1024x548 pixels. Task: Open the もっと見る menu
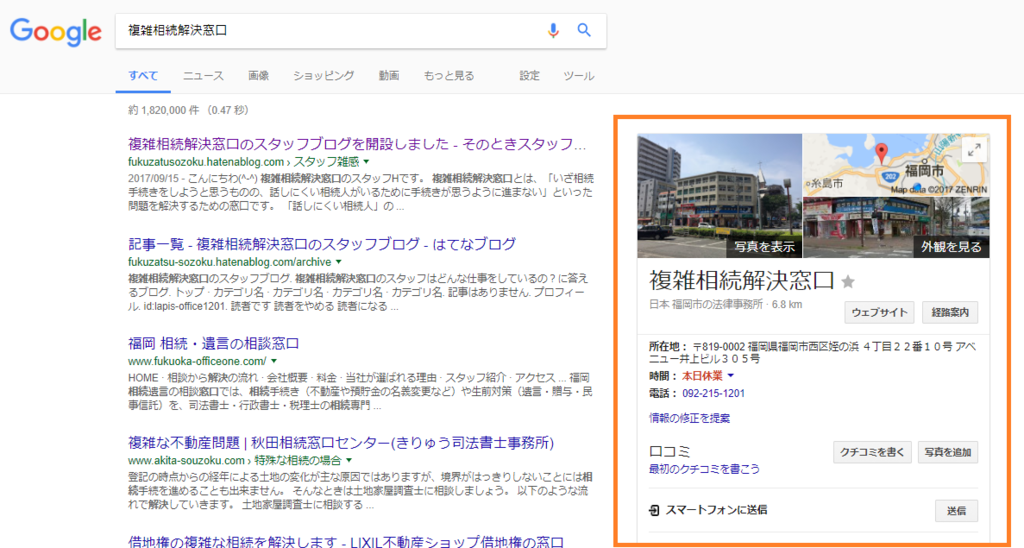(449, 76)
